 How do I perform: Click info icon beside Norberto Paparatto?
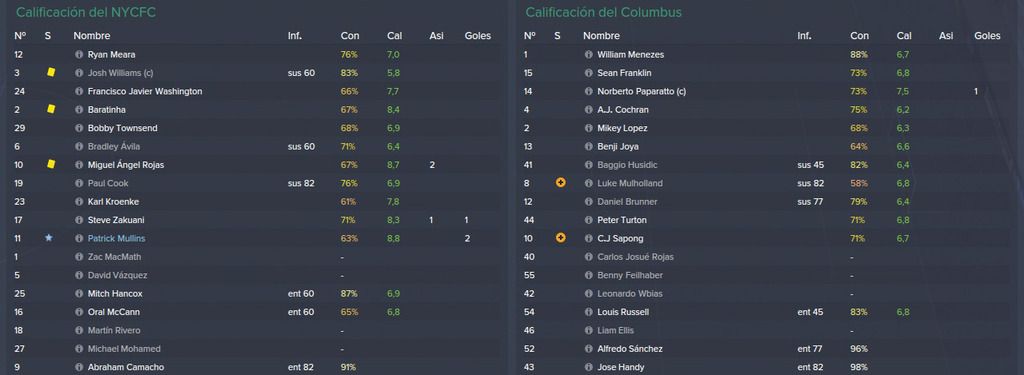tap(588, 91)
